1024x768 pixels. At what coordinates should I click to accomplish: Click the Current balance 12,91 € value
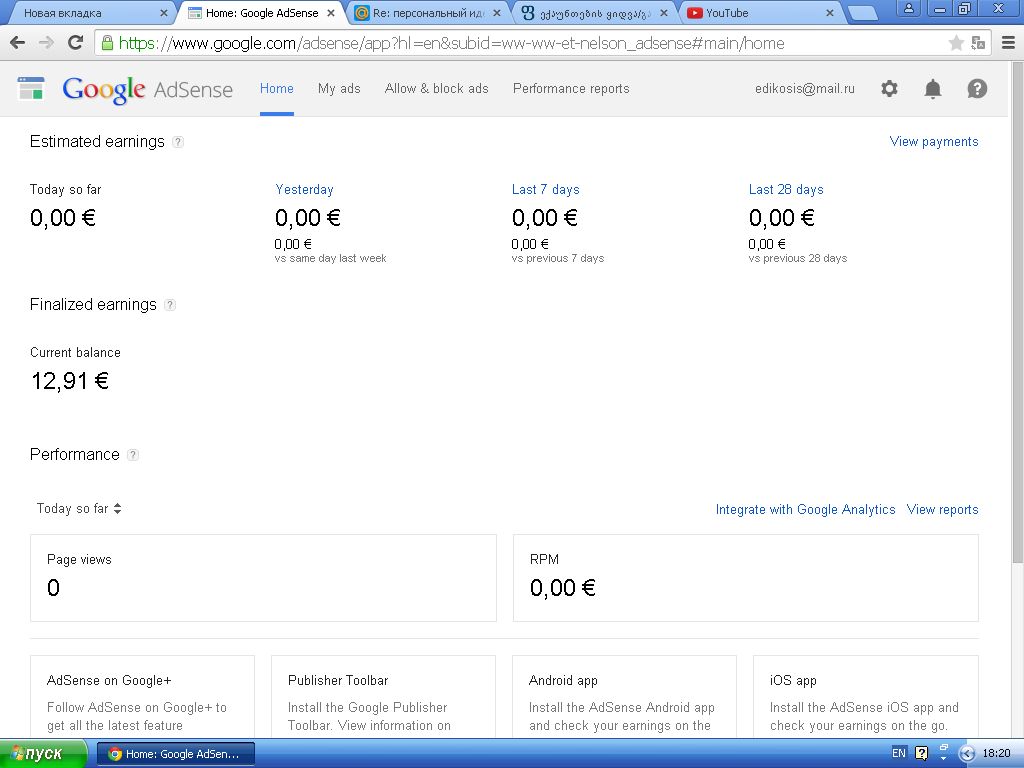[70, 381]
